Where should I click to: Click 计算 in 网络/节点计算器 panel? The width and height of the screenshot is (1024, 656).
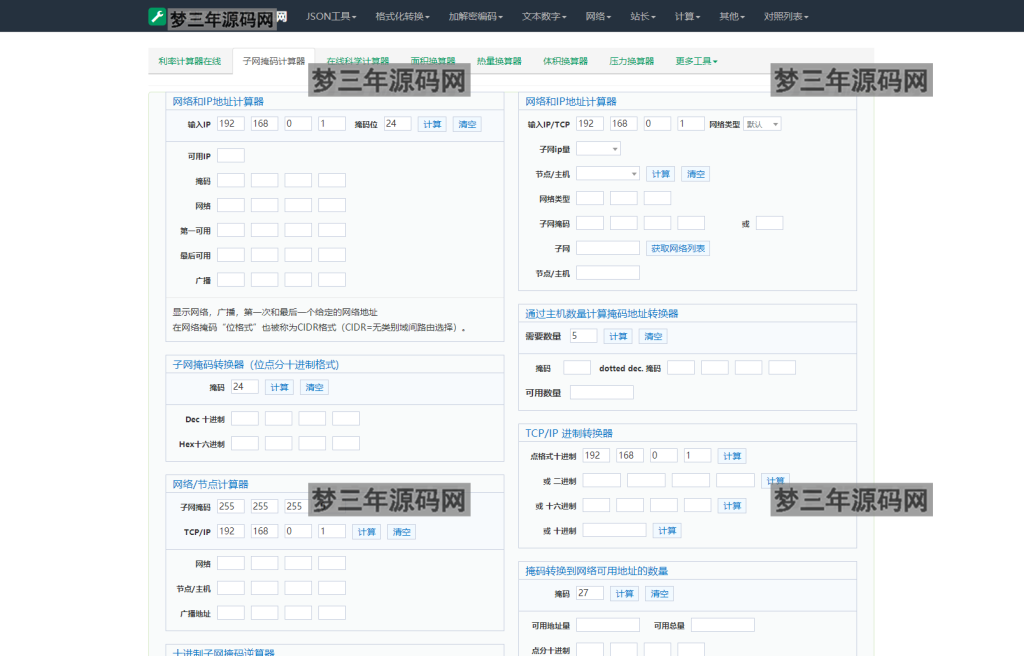tap(366, 532)
